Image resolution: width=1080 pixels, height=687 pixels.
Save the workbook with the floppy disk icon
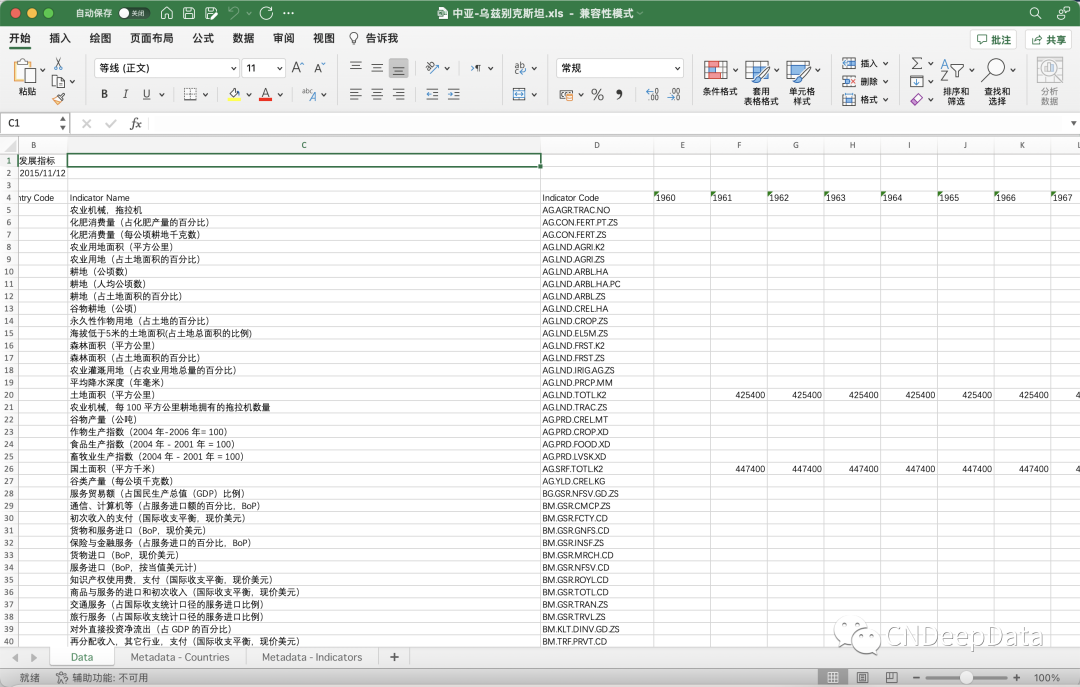189,13
